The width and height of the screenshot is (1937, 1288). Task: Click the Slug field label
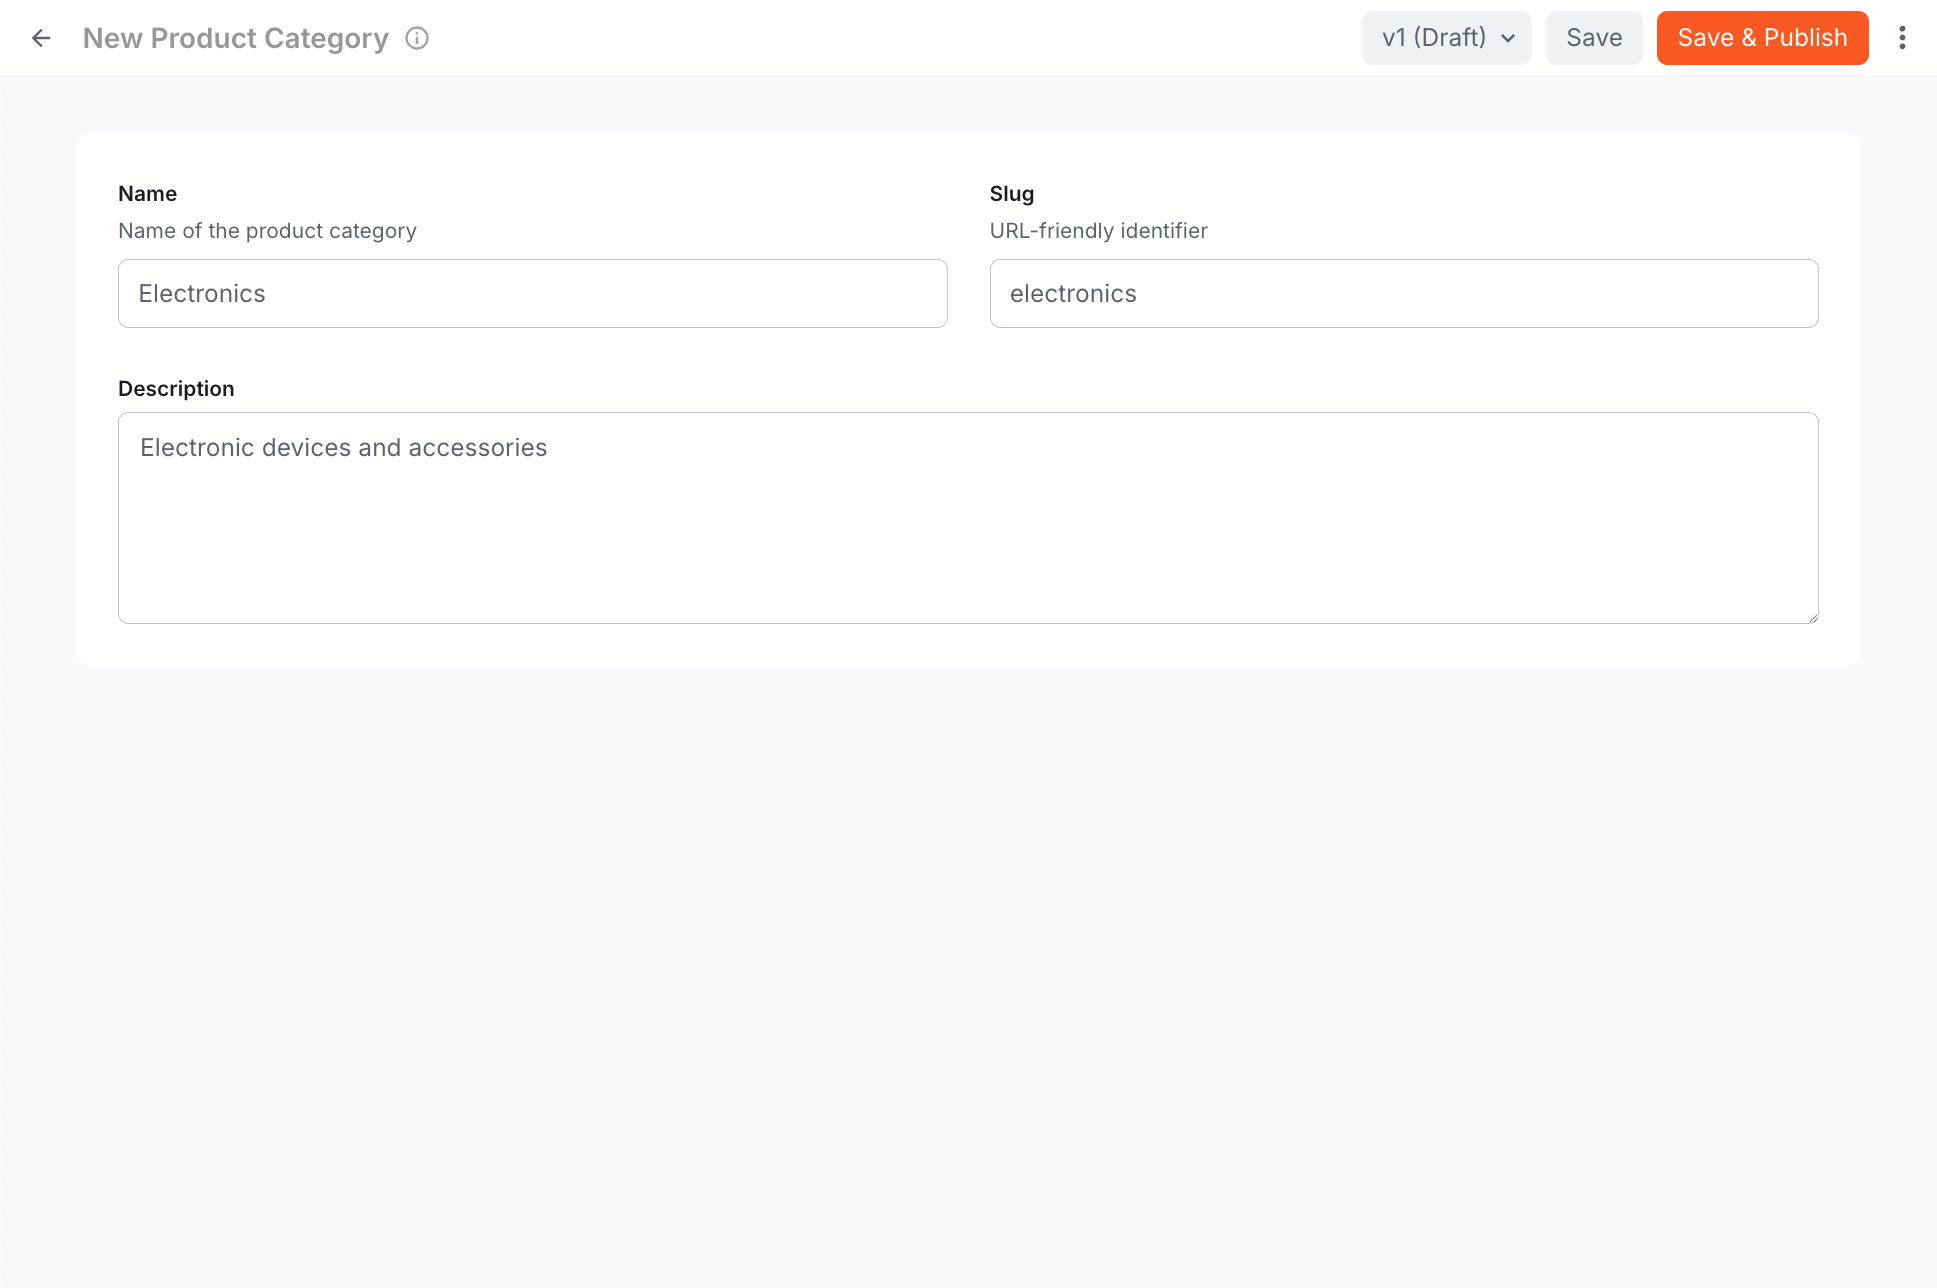[1011, 194]
